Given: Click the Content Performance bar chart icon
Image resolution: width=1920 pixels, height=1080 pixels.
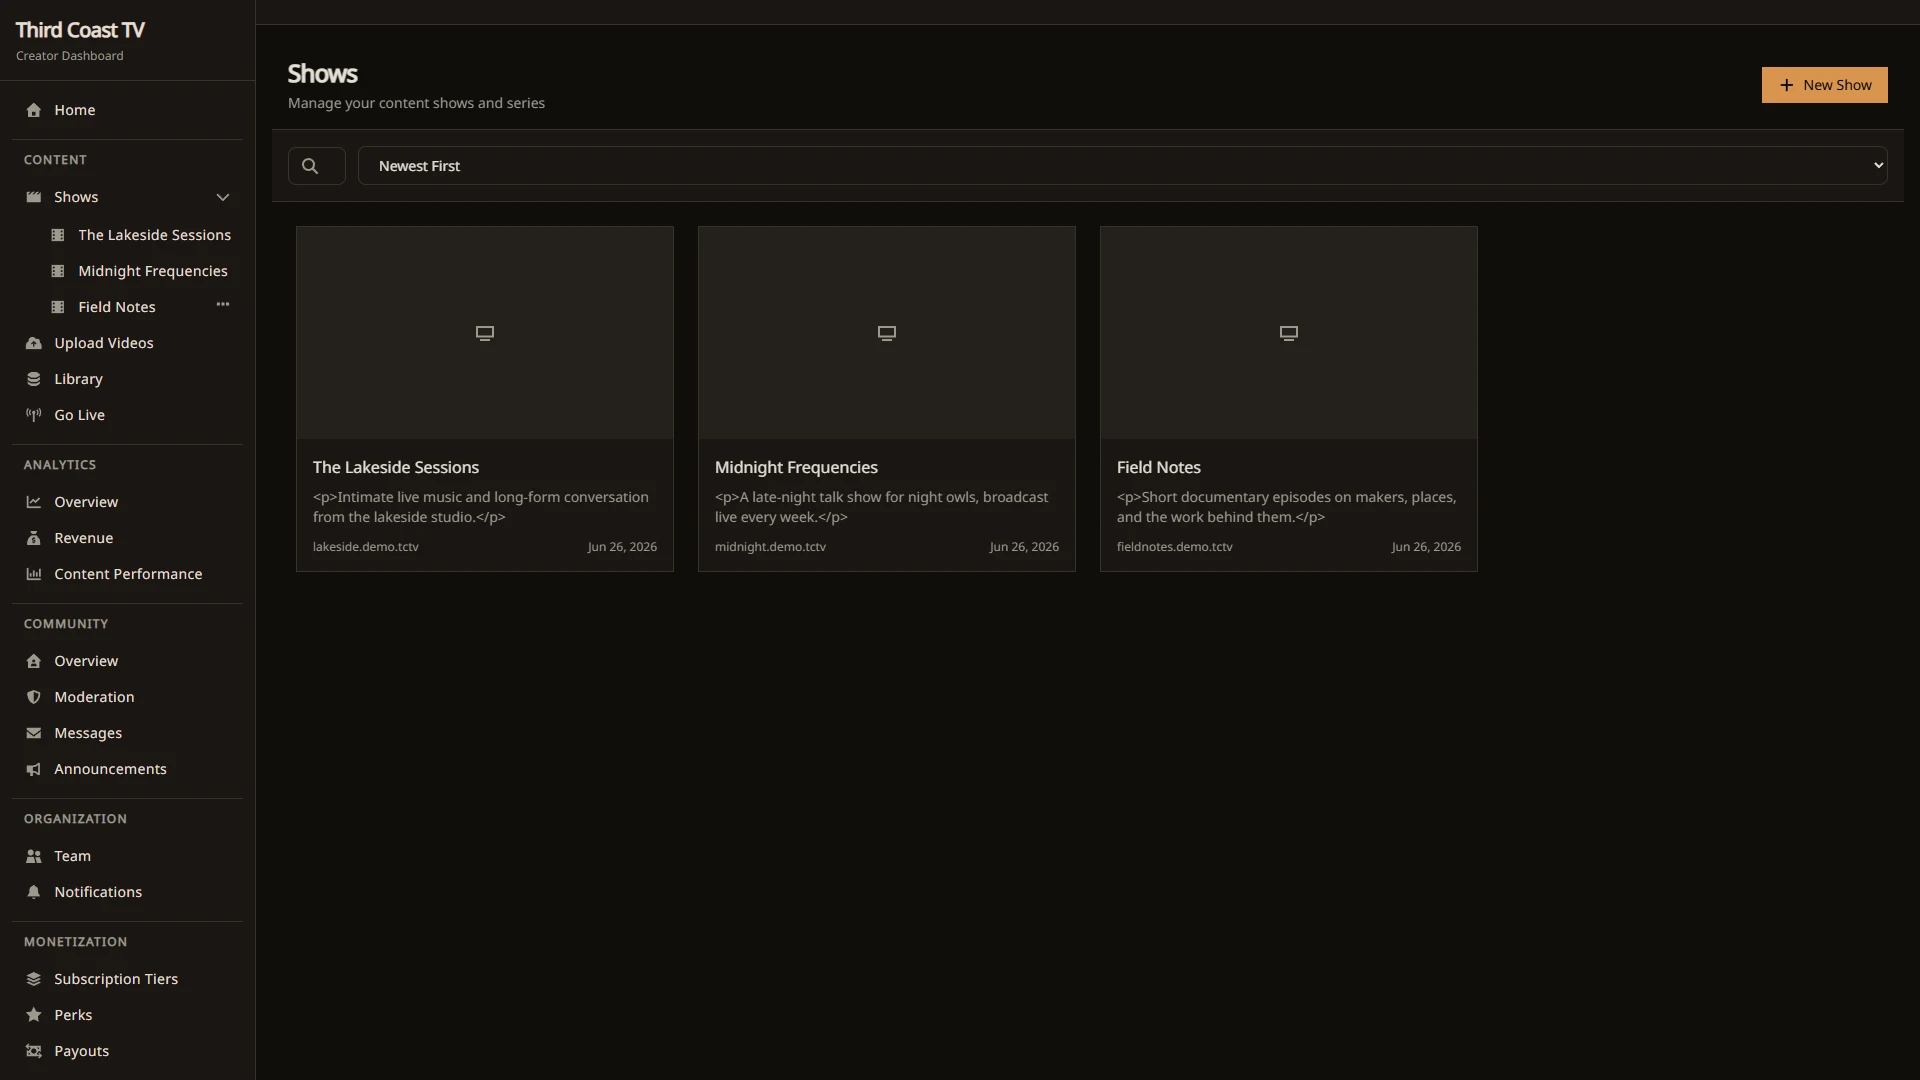Looking at the screenshot, I should tap(34, 574).
